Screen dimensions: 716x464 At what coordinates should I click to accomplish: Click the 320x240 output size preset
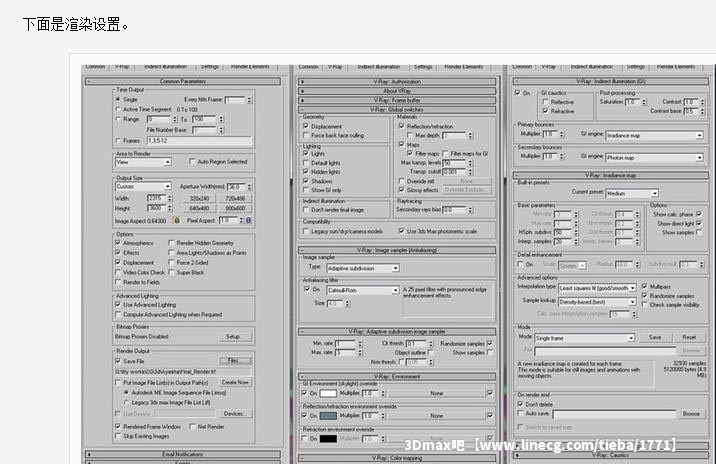coord(200,199)
